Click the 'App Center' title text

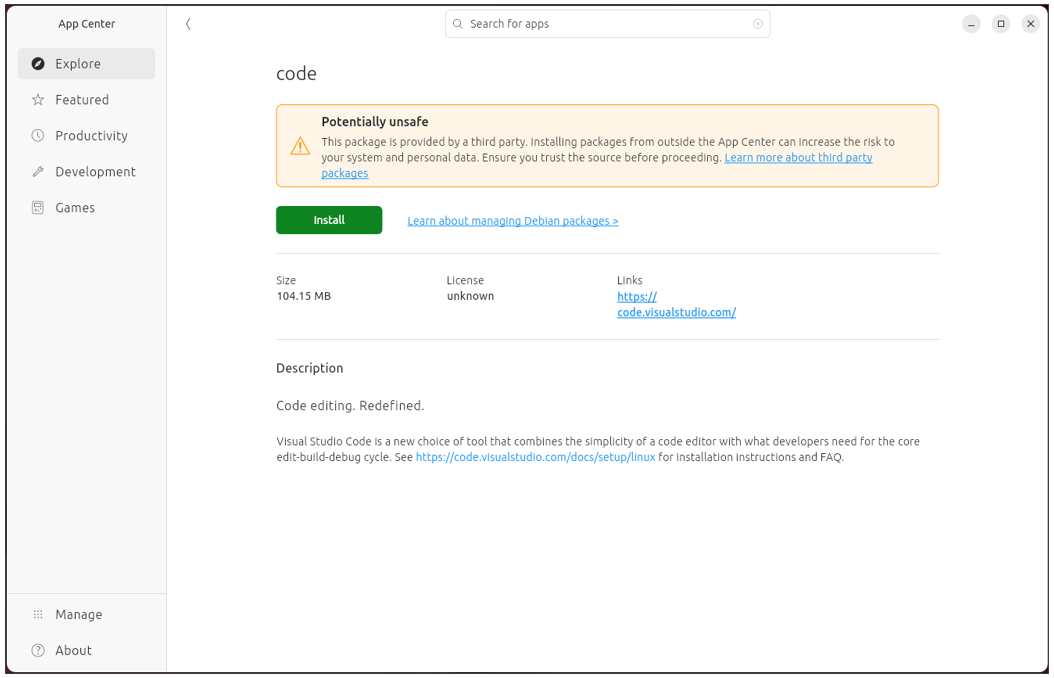(x=87, y=24)
